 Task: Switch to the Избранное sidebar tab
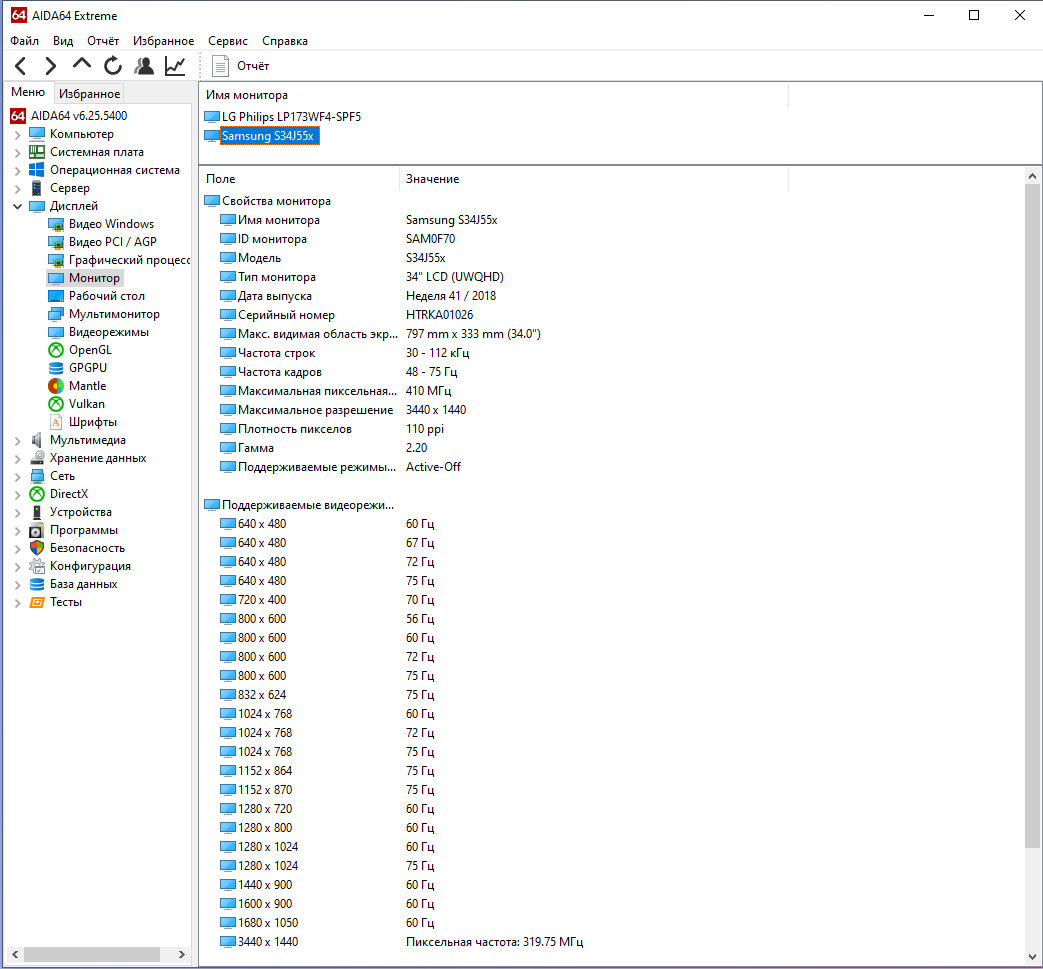point(89,94)
